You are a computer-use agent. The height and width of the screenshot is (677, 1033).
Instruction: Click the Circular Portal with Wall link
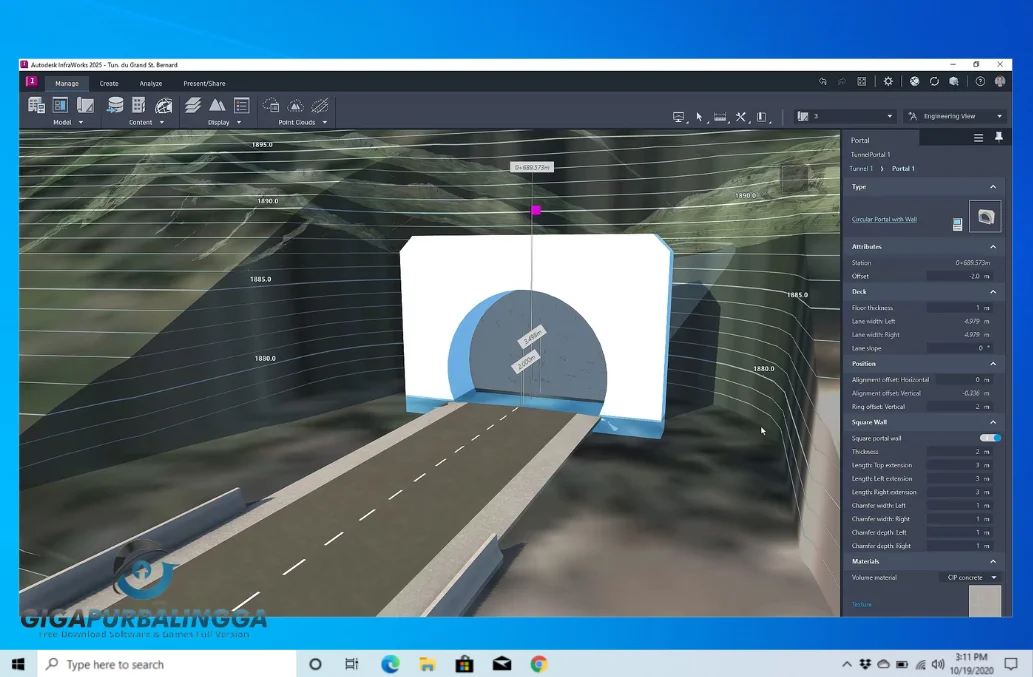tap(884, 219)
